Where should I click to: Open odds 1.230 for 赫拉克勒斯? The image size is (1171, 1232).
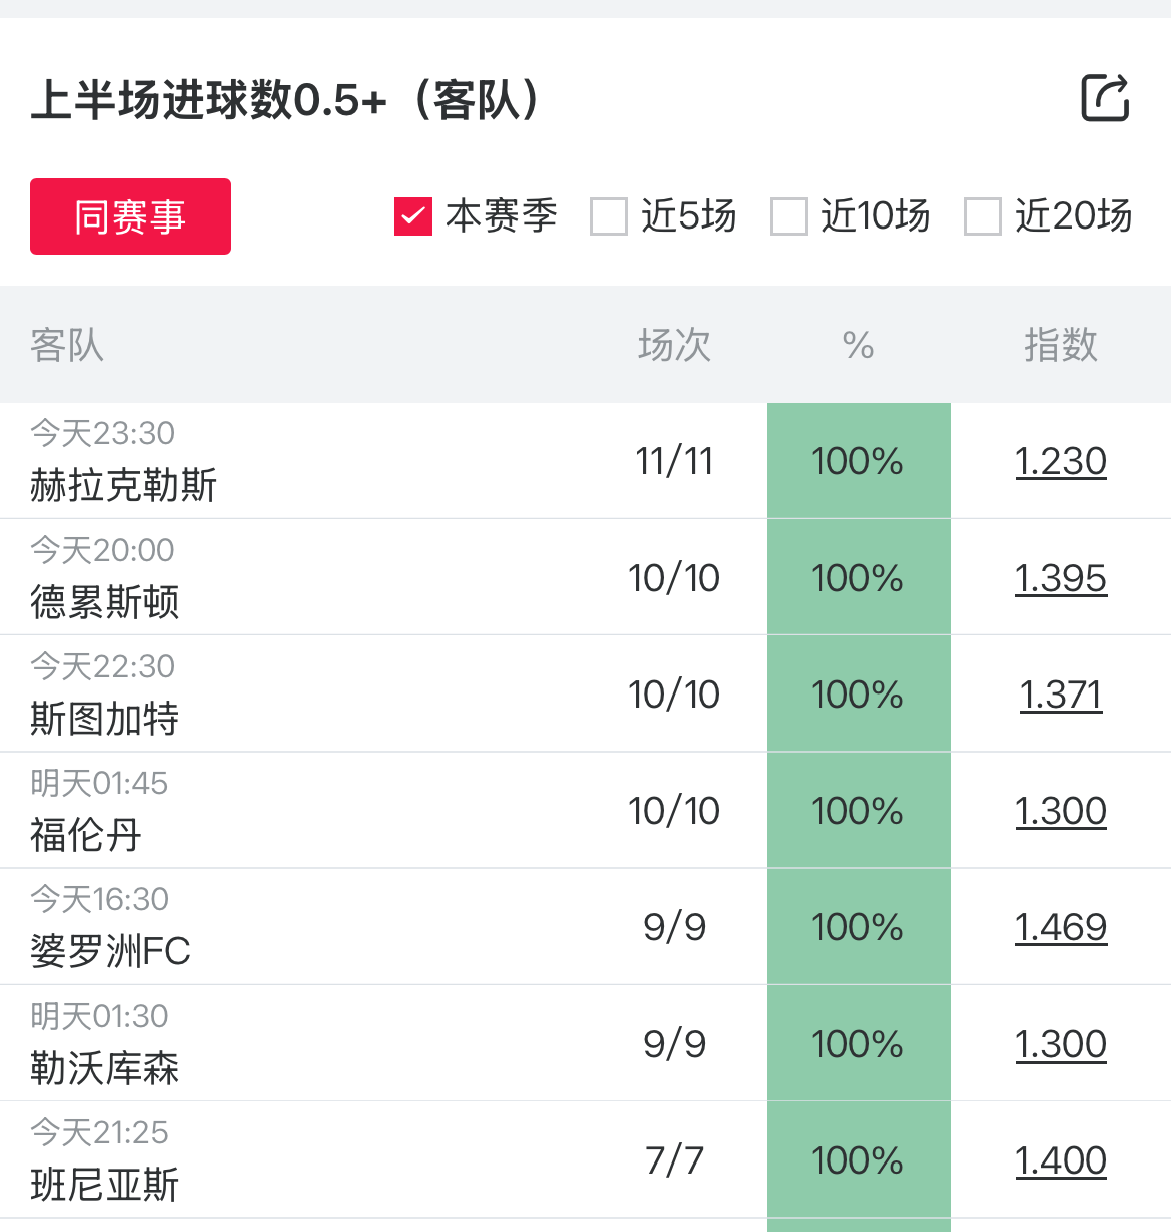[x=1060, y=461]
